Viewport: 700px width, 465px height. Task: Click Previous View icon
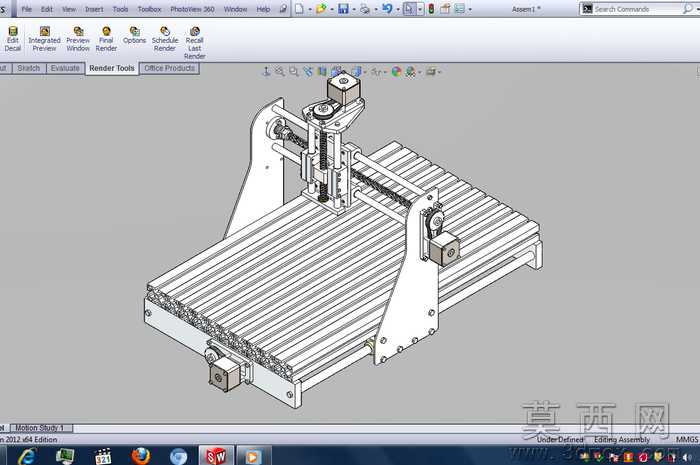pos(308,71)
